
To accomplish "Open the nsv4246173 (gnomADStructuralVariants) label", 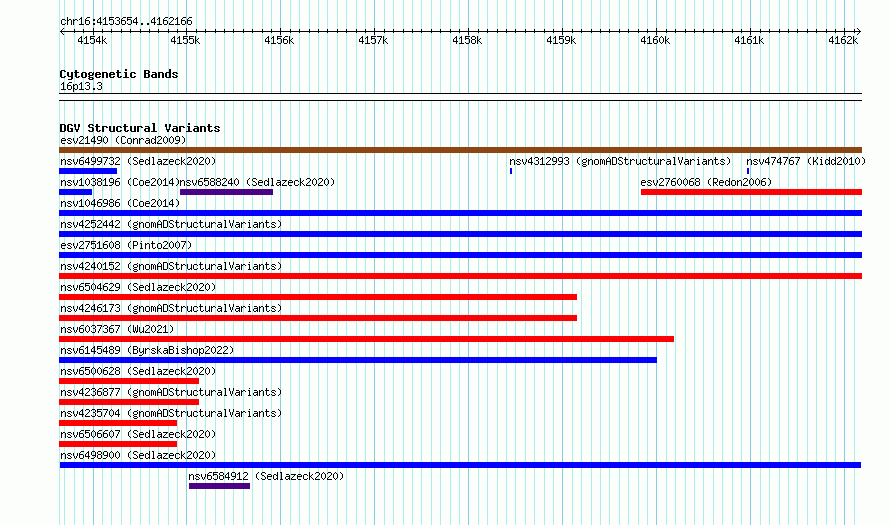I will 171,308.
